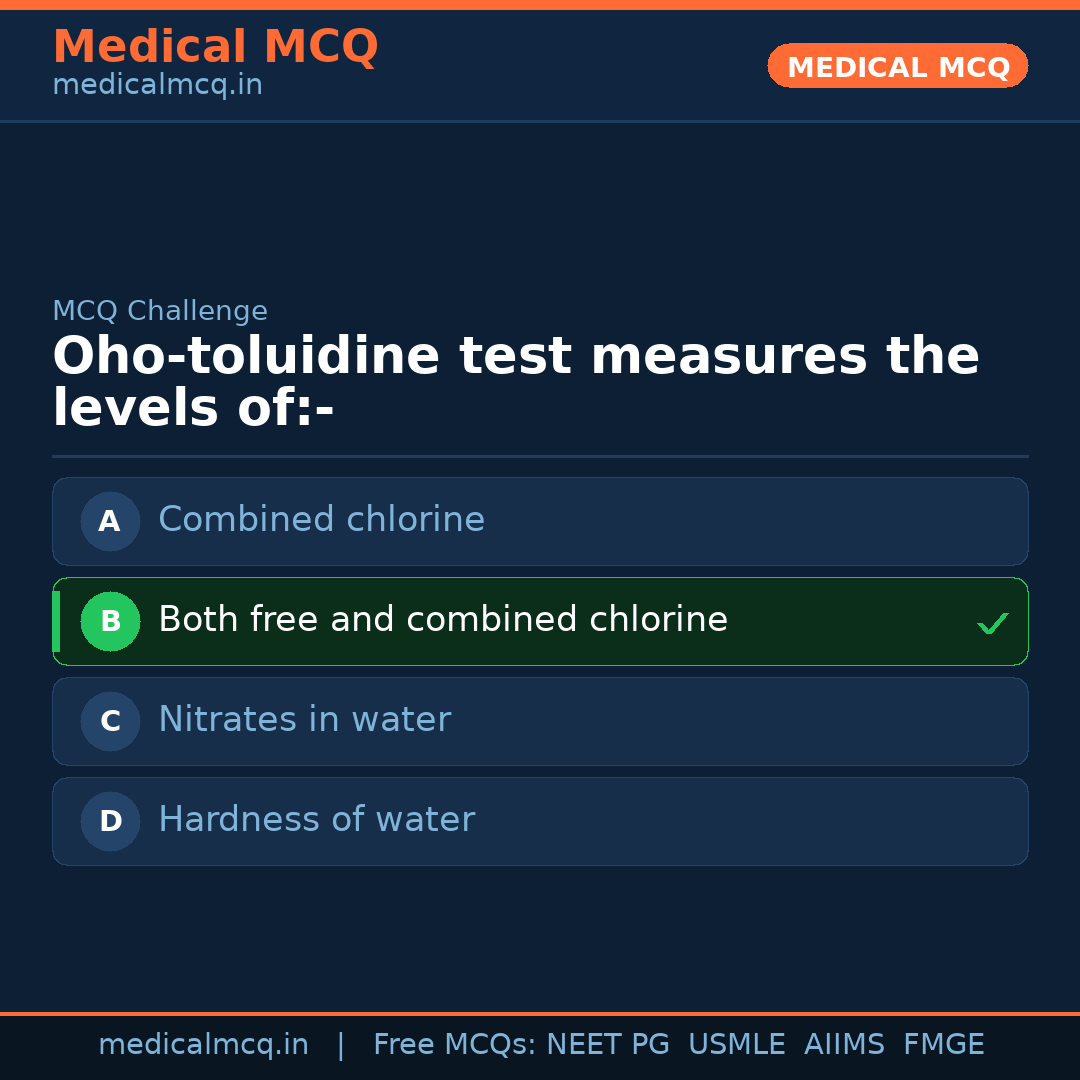The image size is (1080, 1080).
Task: Open the medicalmcq.in link in the footer
Action: 203,1045
